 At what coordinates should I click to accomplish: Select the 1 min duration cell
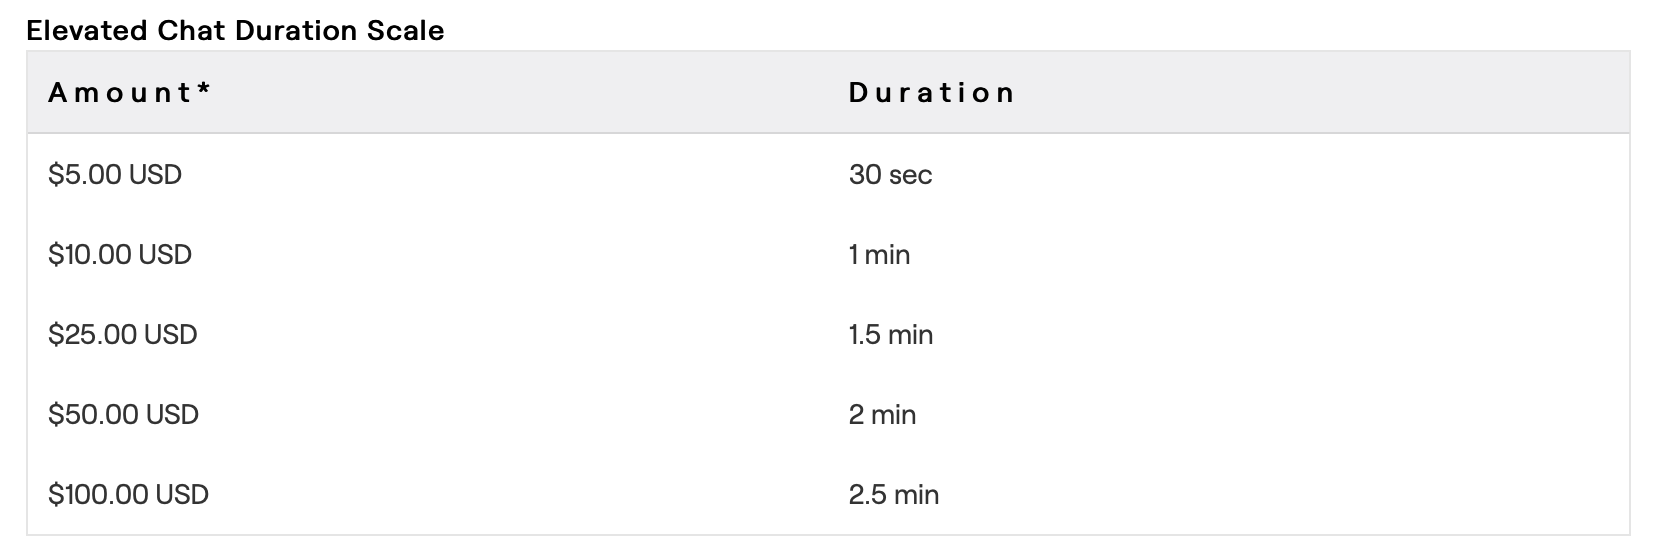click(x=879, y=255)
